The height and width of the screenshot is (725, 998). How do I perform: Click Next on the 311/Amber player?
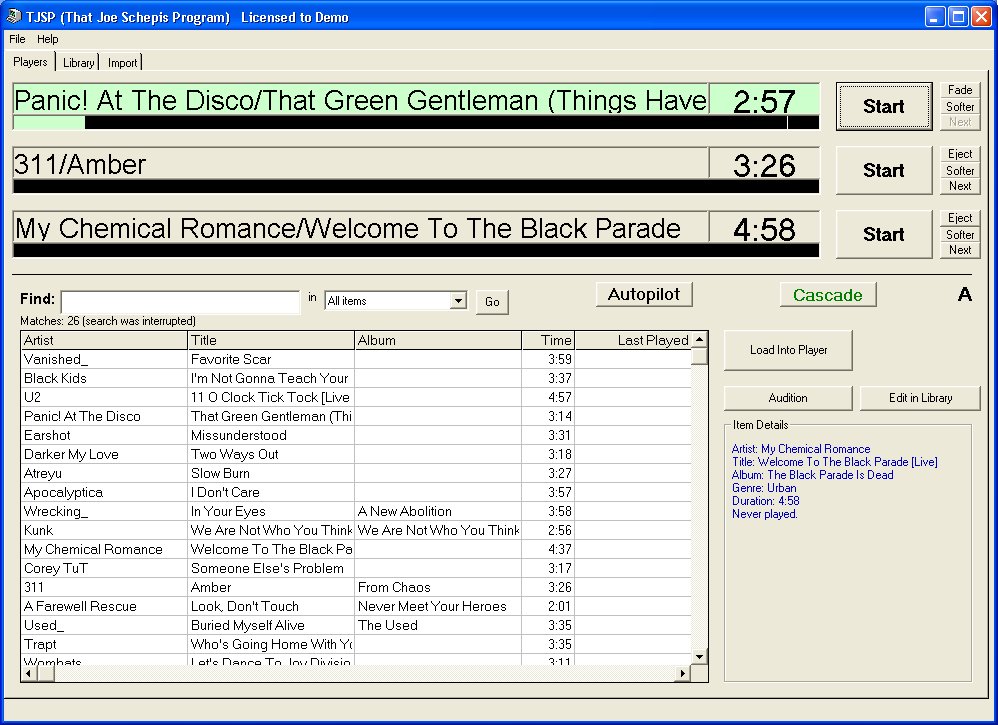[960, 186]
